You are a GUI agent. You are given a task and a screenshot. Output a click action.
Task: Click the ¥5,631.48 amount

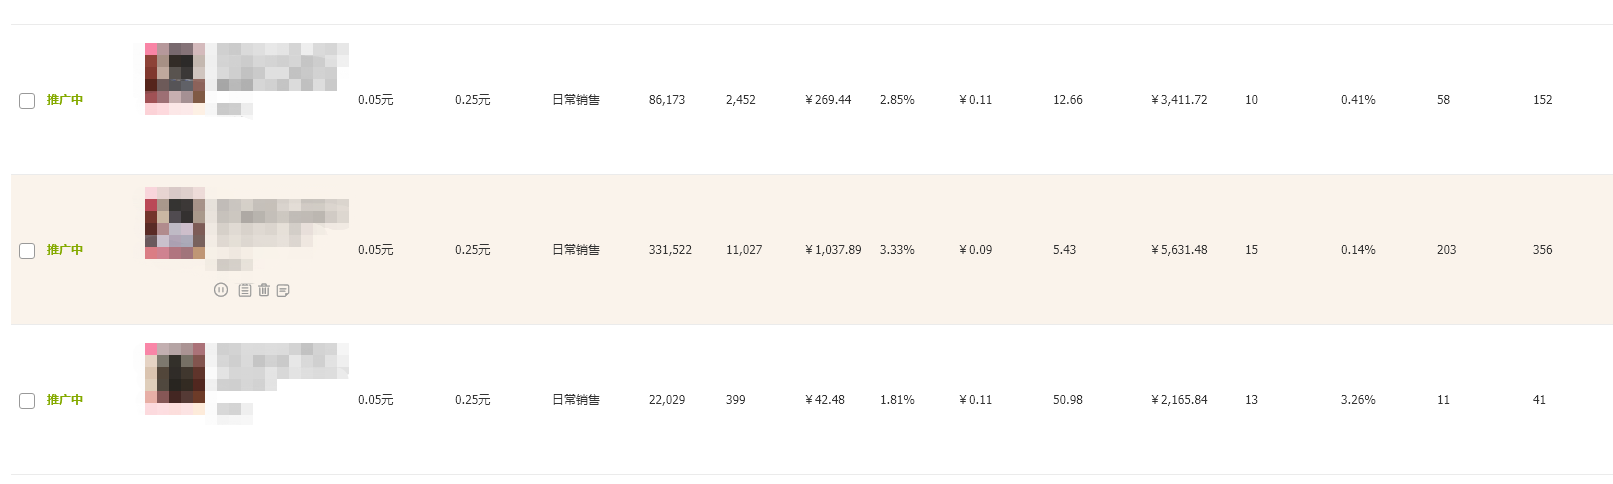point(1179,250)
